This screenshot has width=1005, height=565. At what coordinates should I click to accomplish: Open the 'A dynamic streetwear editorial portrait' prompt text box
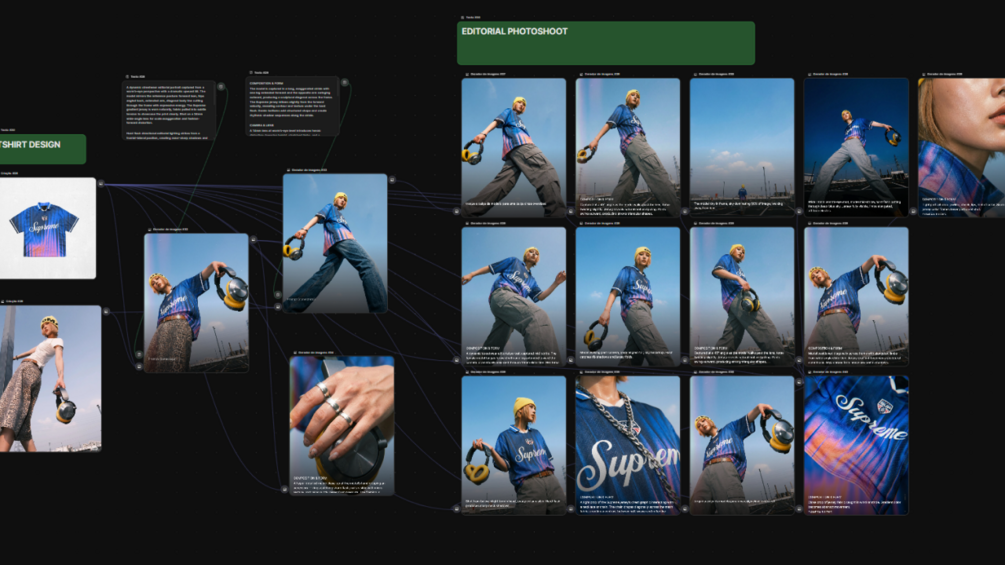point(169,110)
